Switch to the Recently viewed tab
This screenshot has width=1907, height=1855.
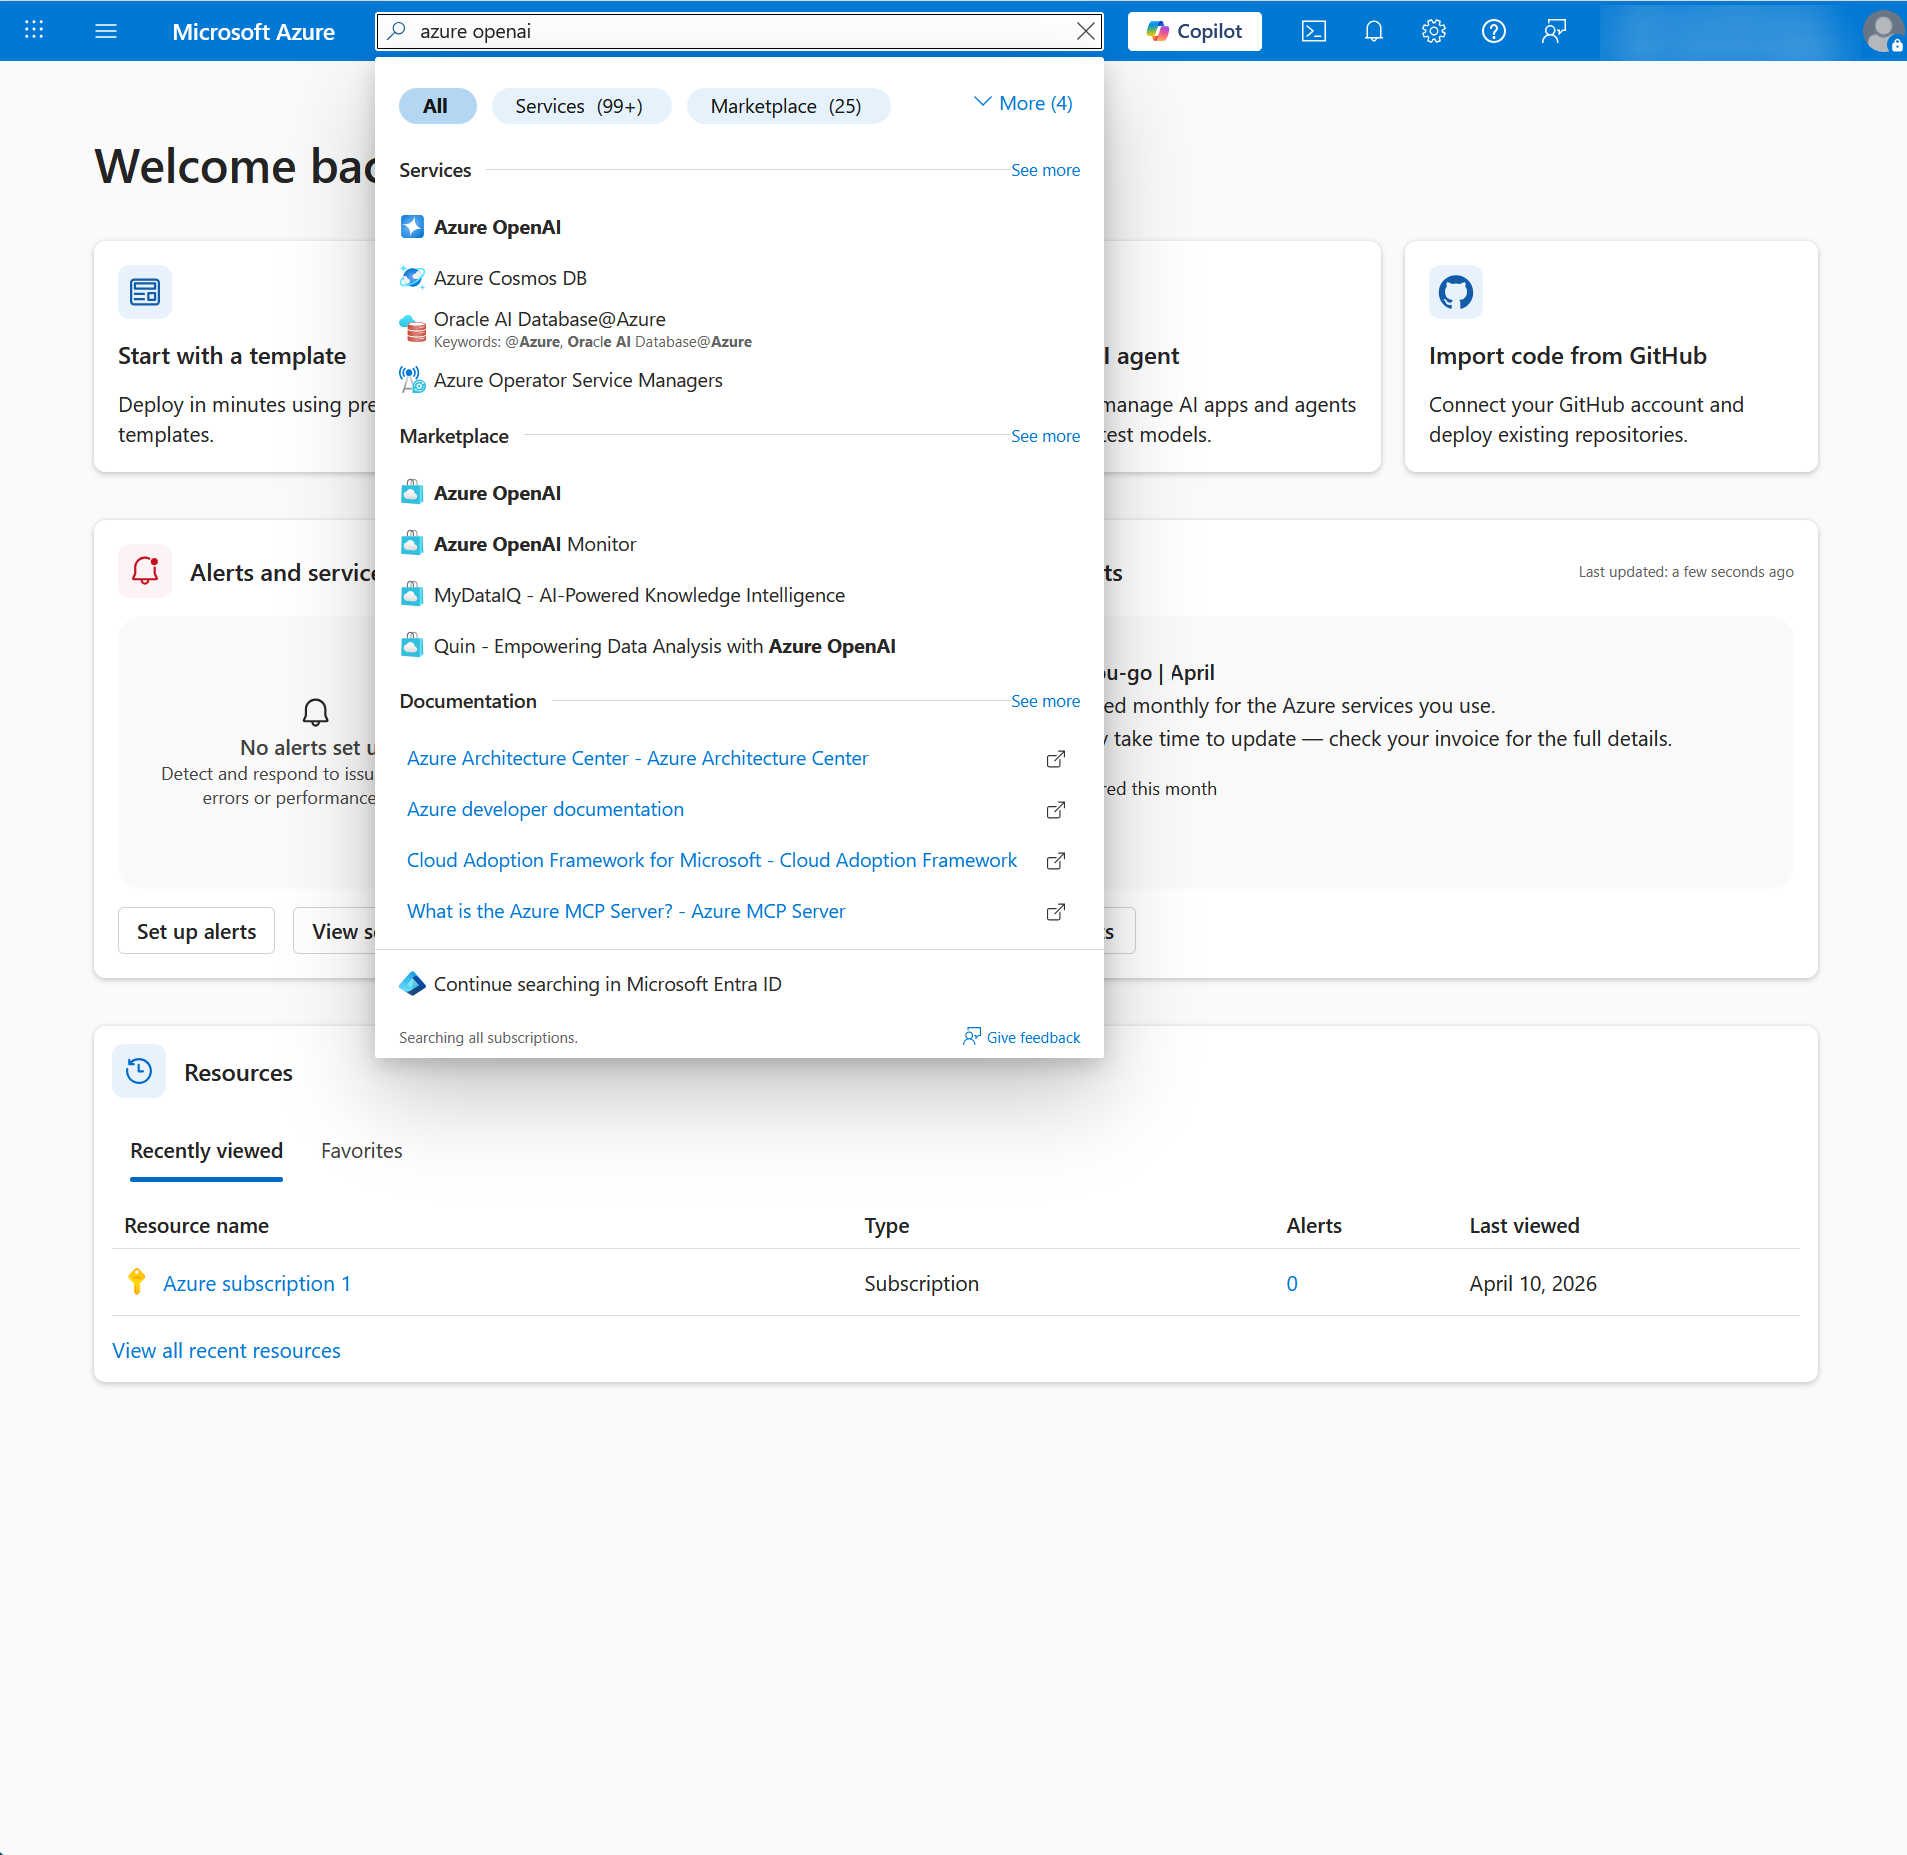pyautogui.click(x=206, y=1151)
